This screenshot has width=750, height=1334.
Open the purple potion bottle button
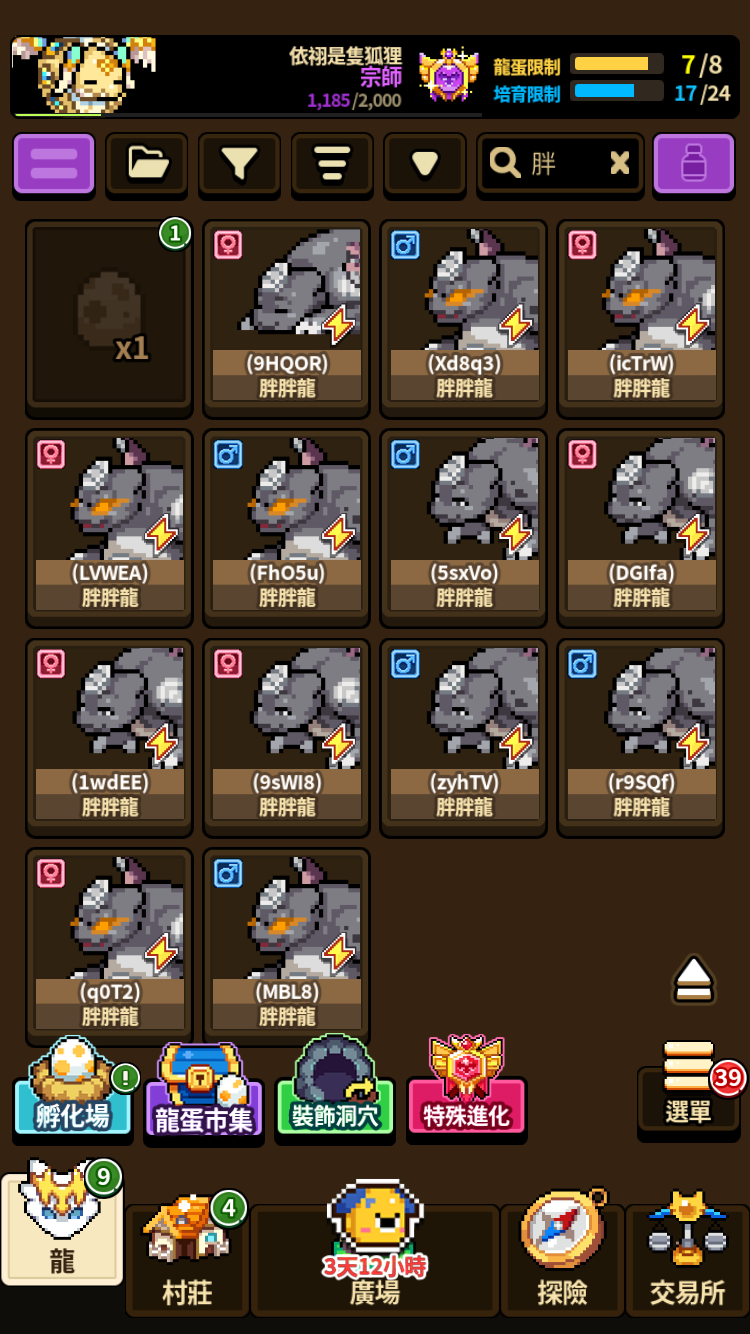click(x=693, y=163)
